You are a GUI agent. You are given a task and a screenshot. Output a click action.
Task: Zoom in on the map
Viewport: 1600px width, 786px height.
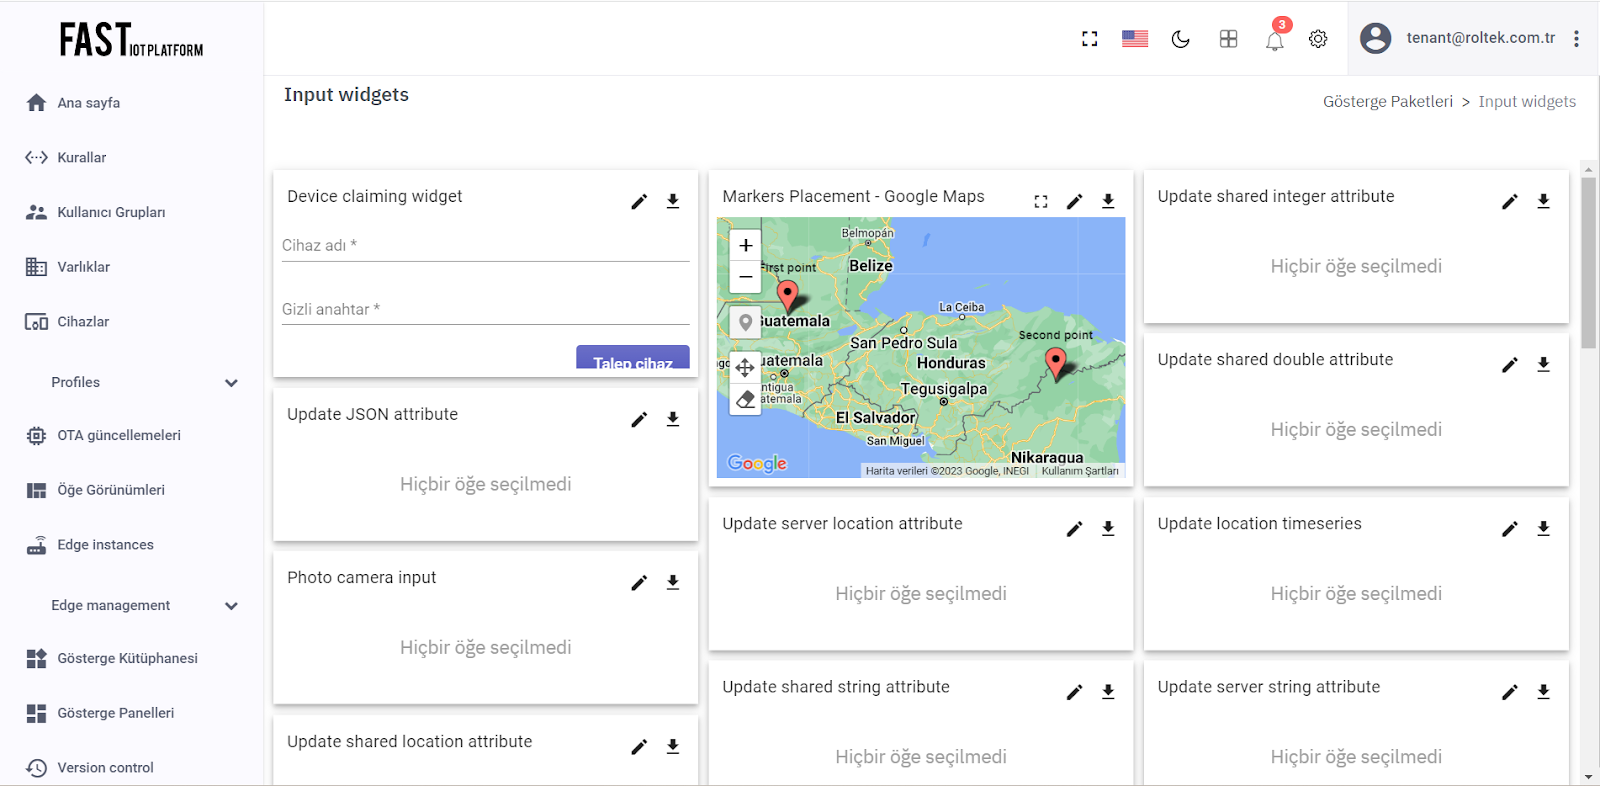point(745,245)
